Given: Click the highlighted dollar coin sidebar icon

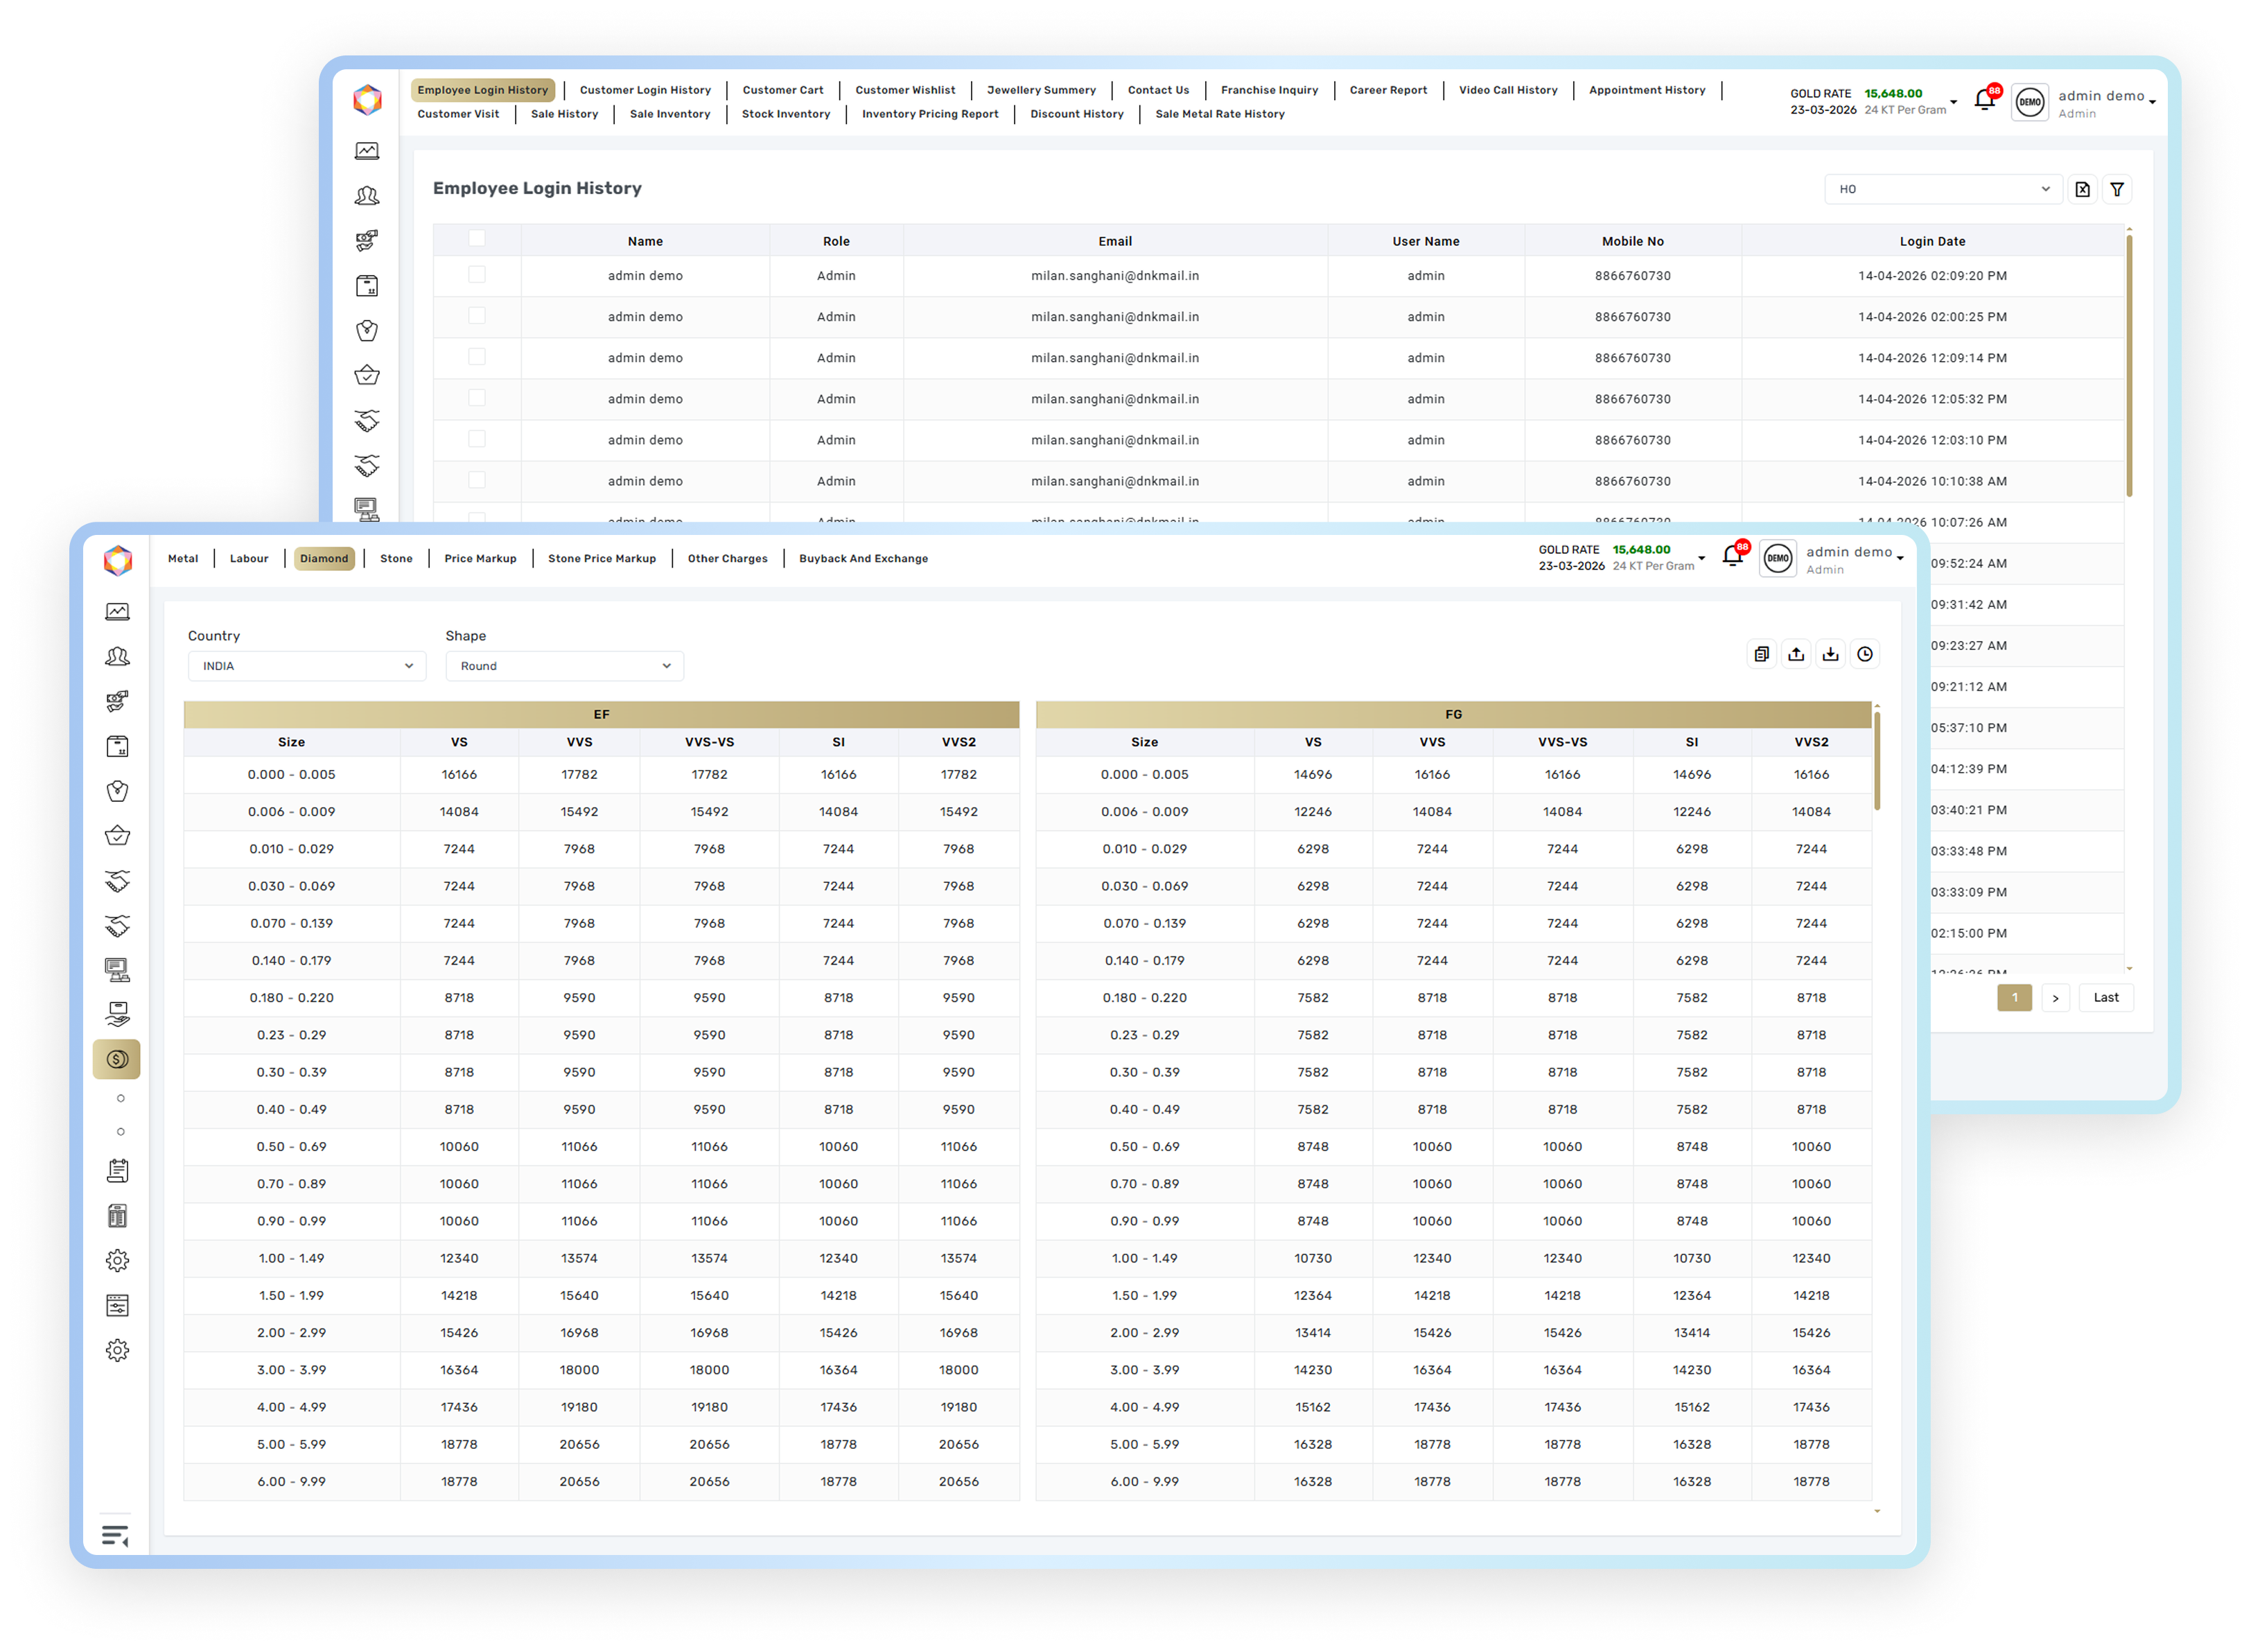Looking at the screenshot, I should [117, 1059].
